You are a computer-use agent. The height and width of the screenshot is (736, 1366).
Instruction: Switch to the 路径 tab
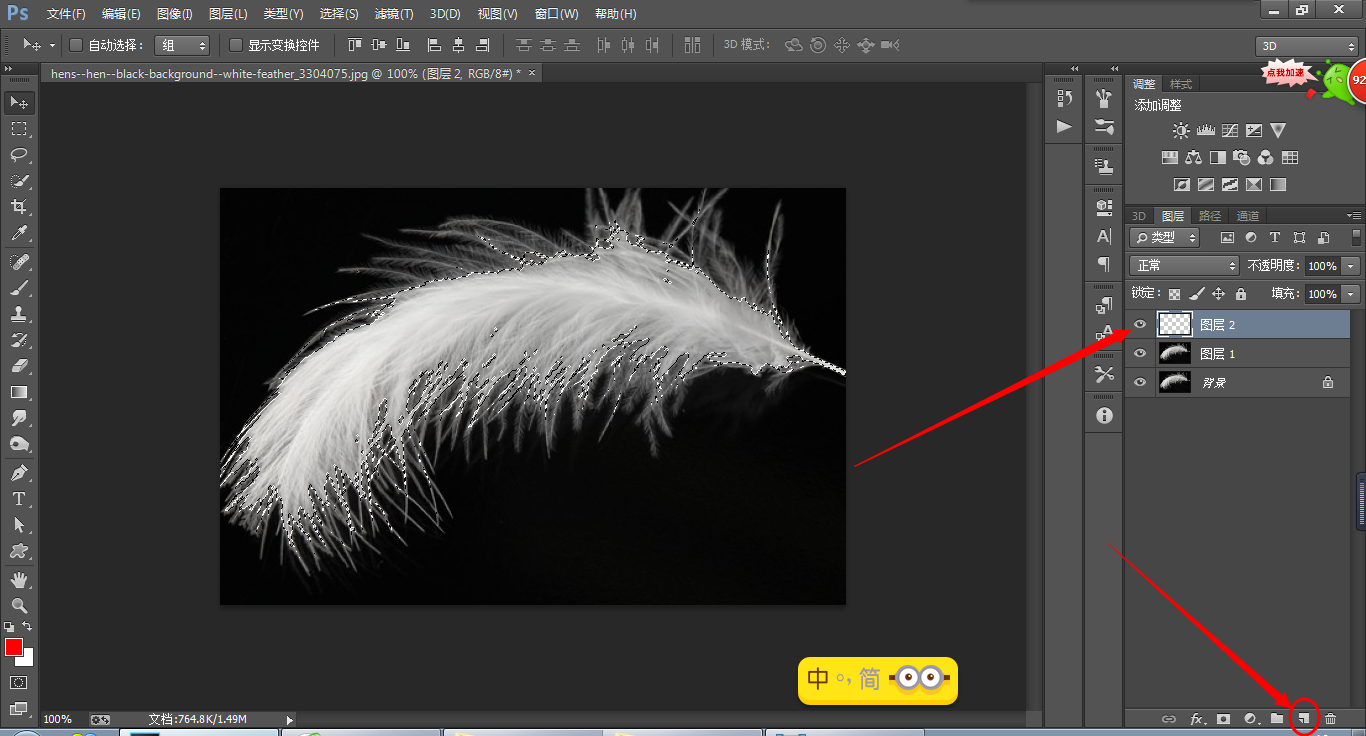coord(1210,215)
